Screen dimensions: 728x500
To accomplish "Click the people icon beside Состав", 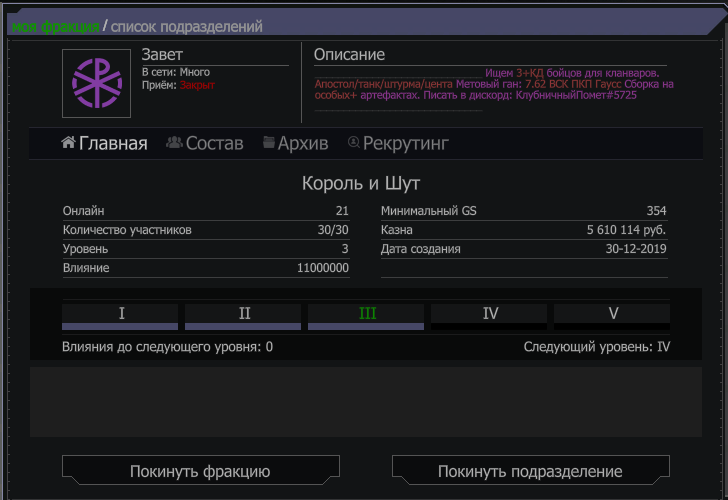I will coord(174,143).
